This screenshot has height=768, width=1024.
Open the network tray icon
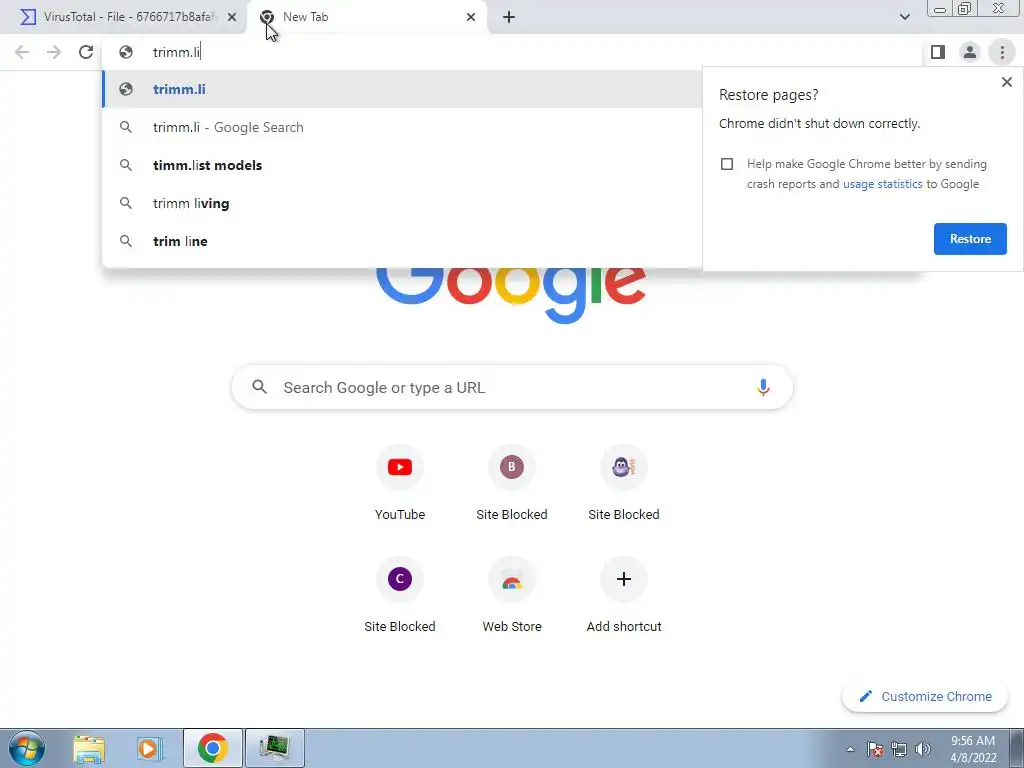(899, 749)
